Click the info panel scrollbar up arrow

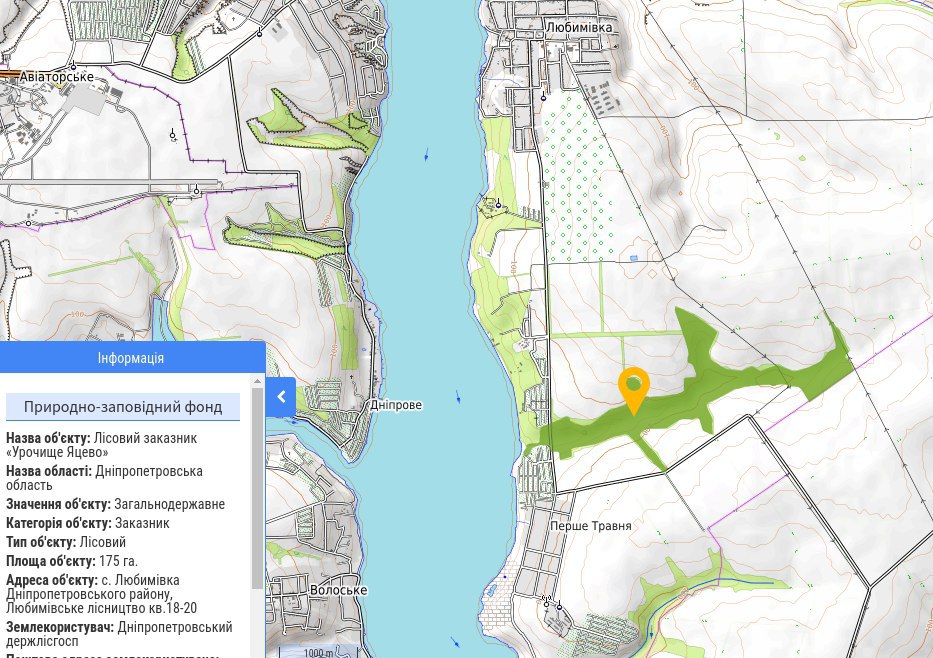coord(257,381)
